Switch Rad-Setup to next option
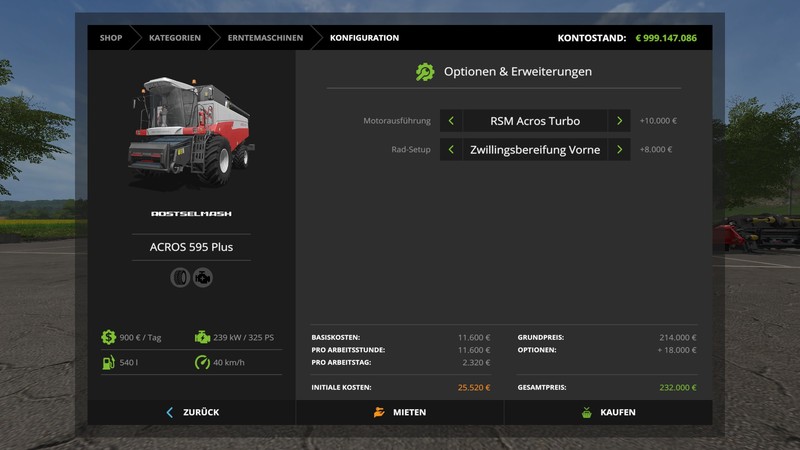Image resolution: width=800 pixels, height=450 pixels. coord(619,150)
